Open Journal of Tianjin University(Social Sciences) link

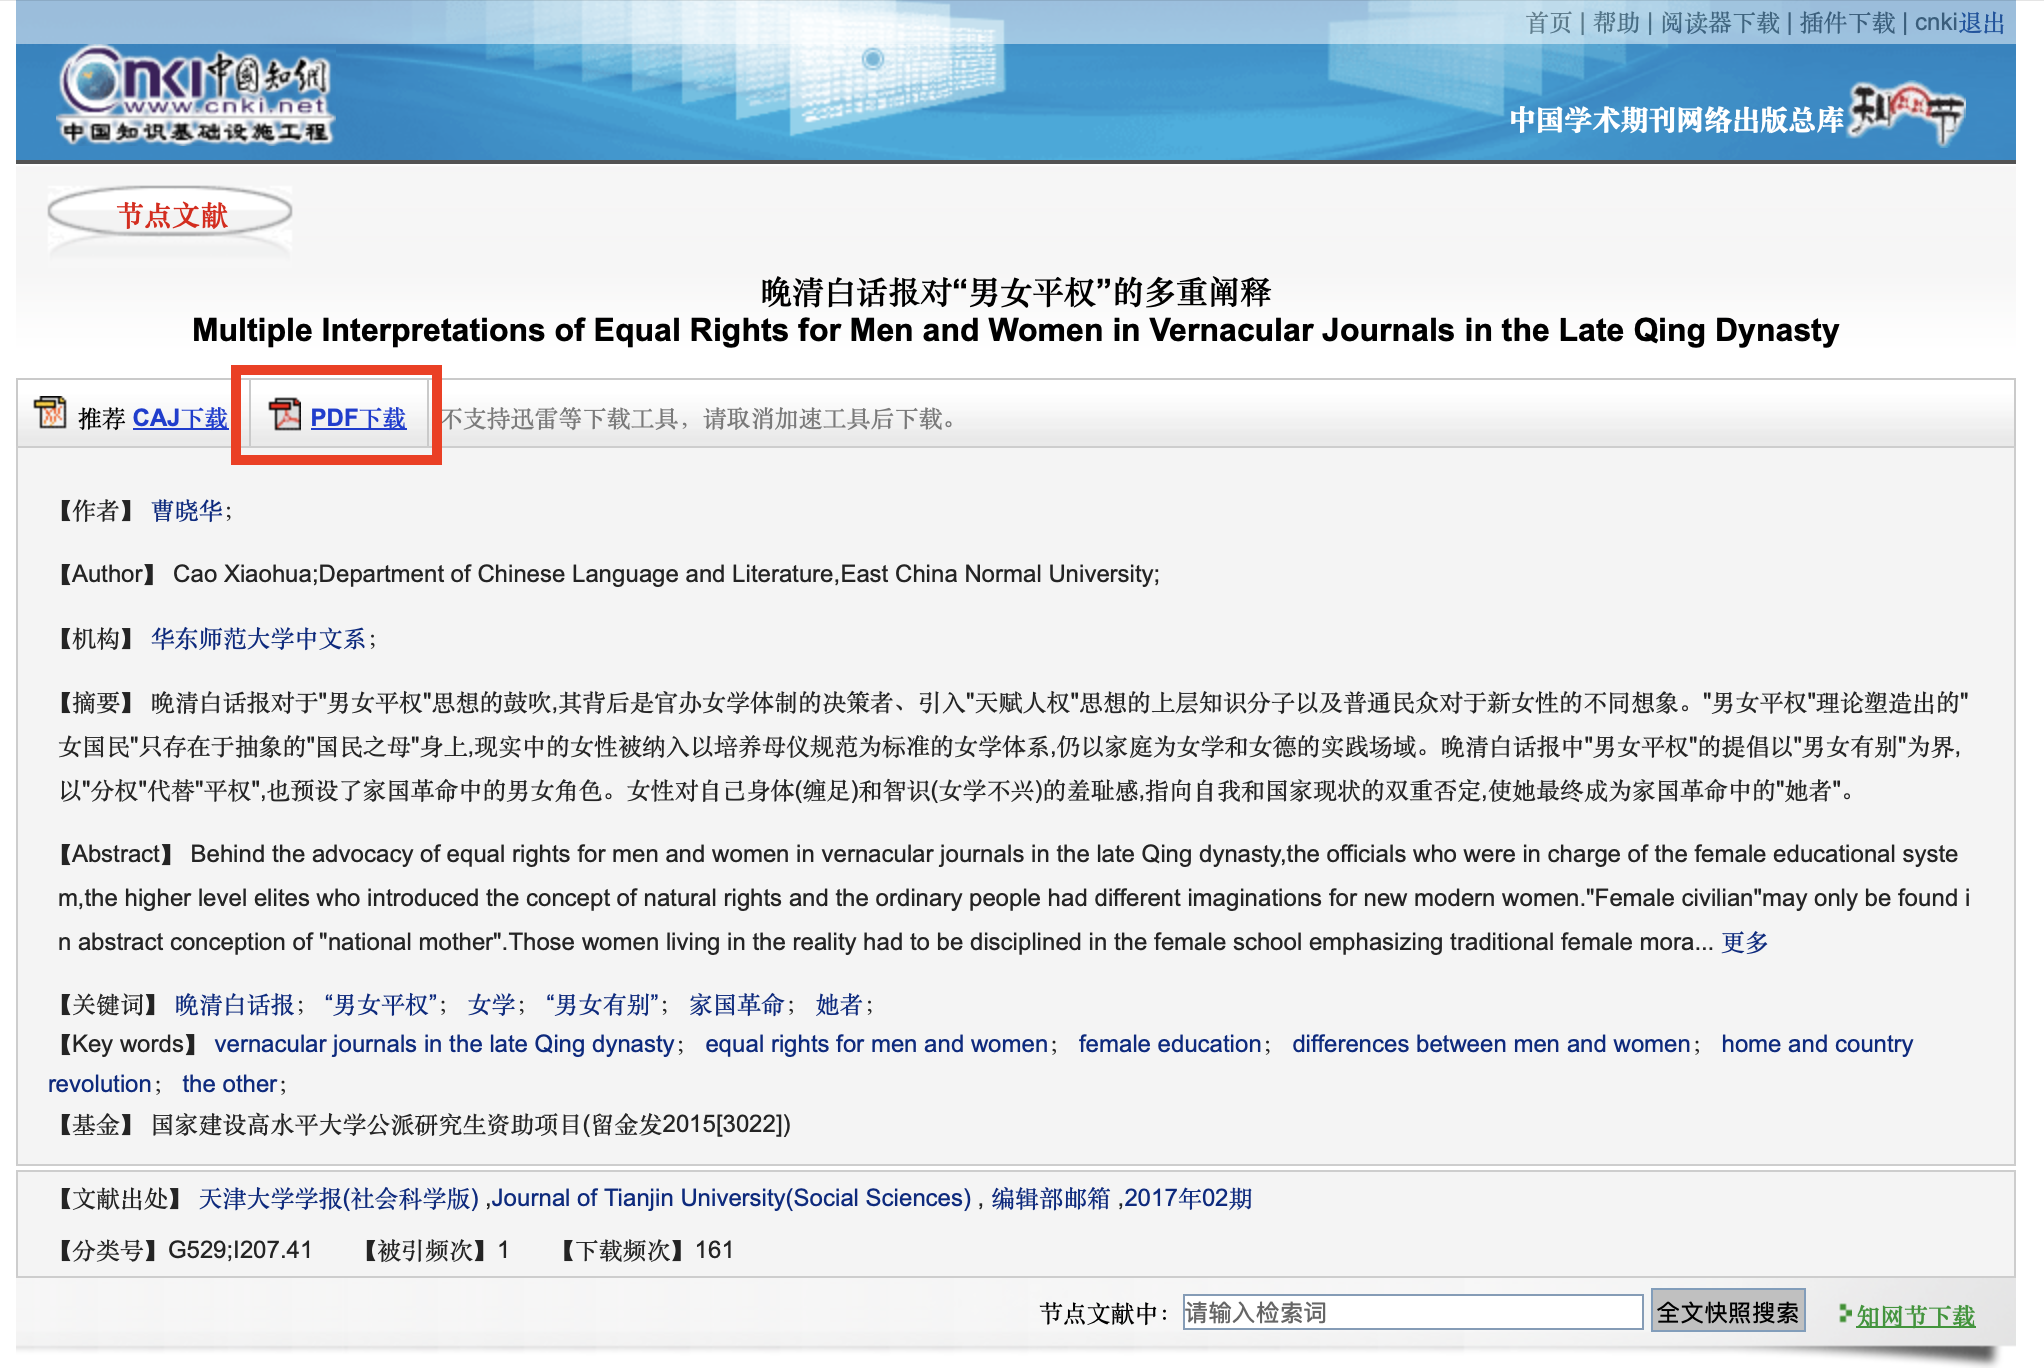[731, 1198]
